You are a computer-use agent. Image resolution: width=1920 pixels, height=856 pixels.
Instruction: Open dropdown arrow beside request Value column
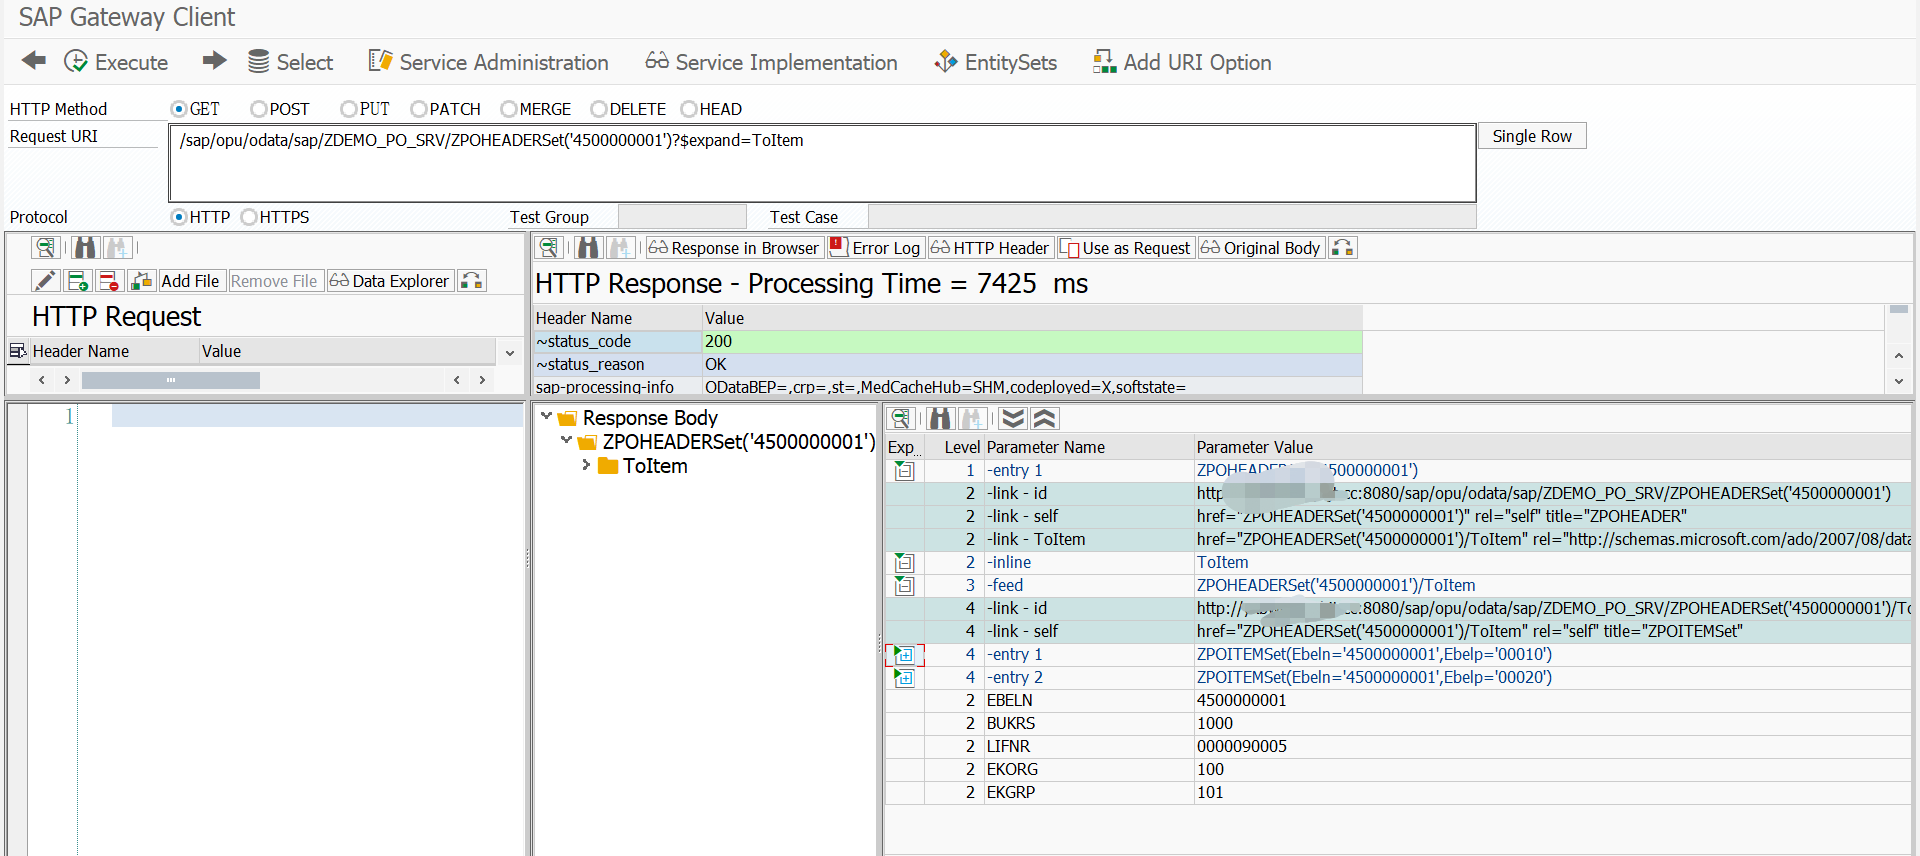510,352
